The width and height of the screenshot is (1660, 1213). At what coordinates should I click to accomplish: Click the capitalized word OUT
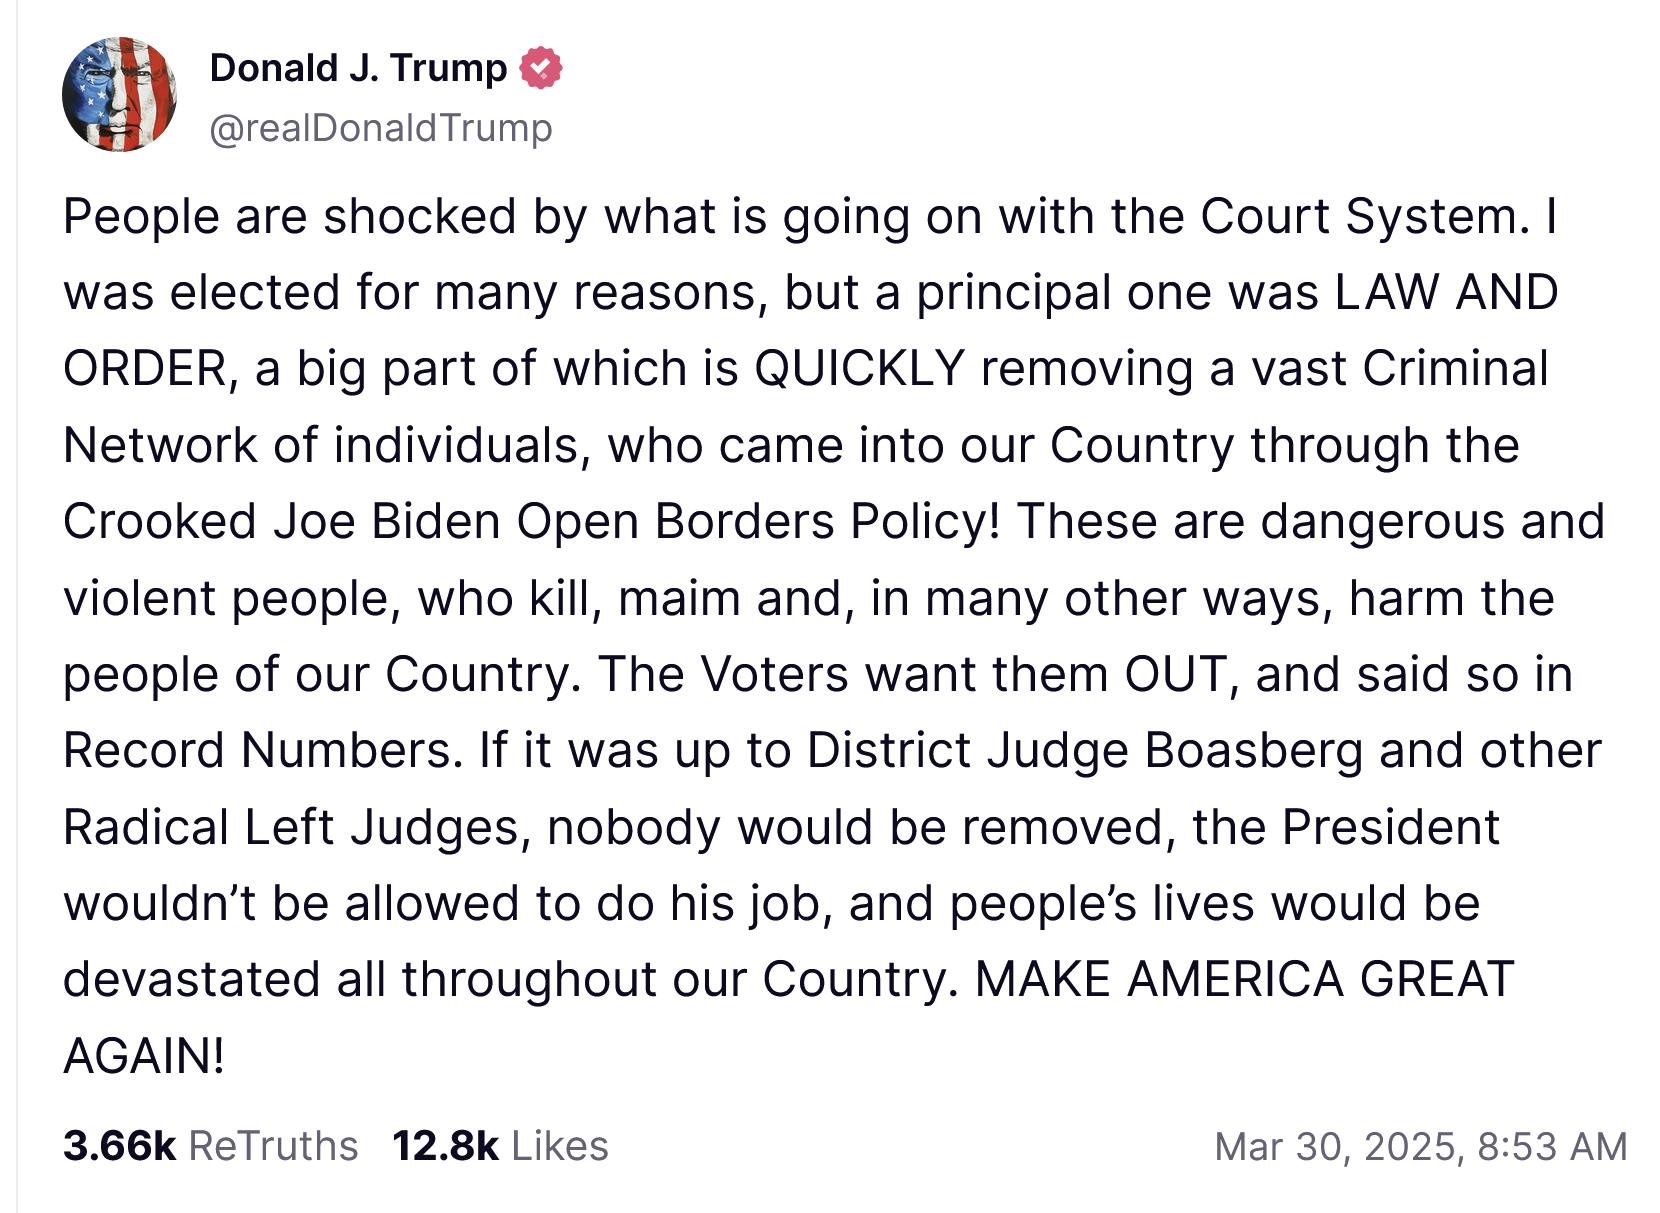[x=1176, y=674]
